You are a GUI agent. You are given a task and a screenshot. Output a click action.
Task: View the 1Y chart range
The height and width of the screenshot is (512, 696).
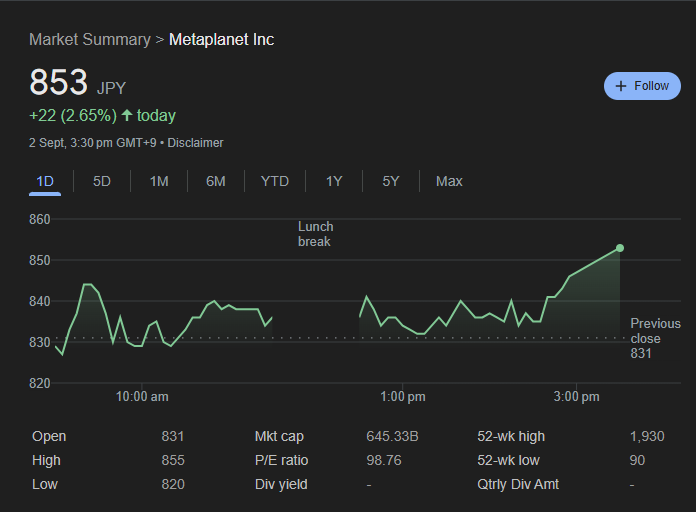[334, 181]
